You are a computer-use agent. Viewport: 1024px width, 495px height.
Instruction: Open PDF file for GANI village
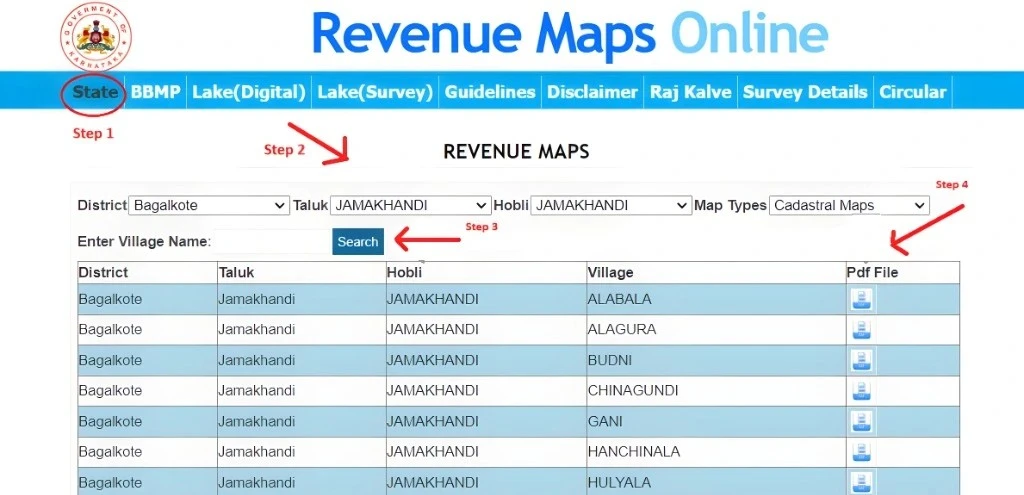(862, 422)
